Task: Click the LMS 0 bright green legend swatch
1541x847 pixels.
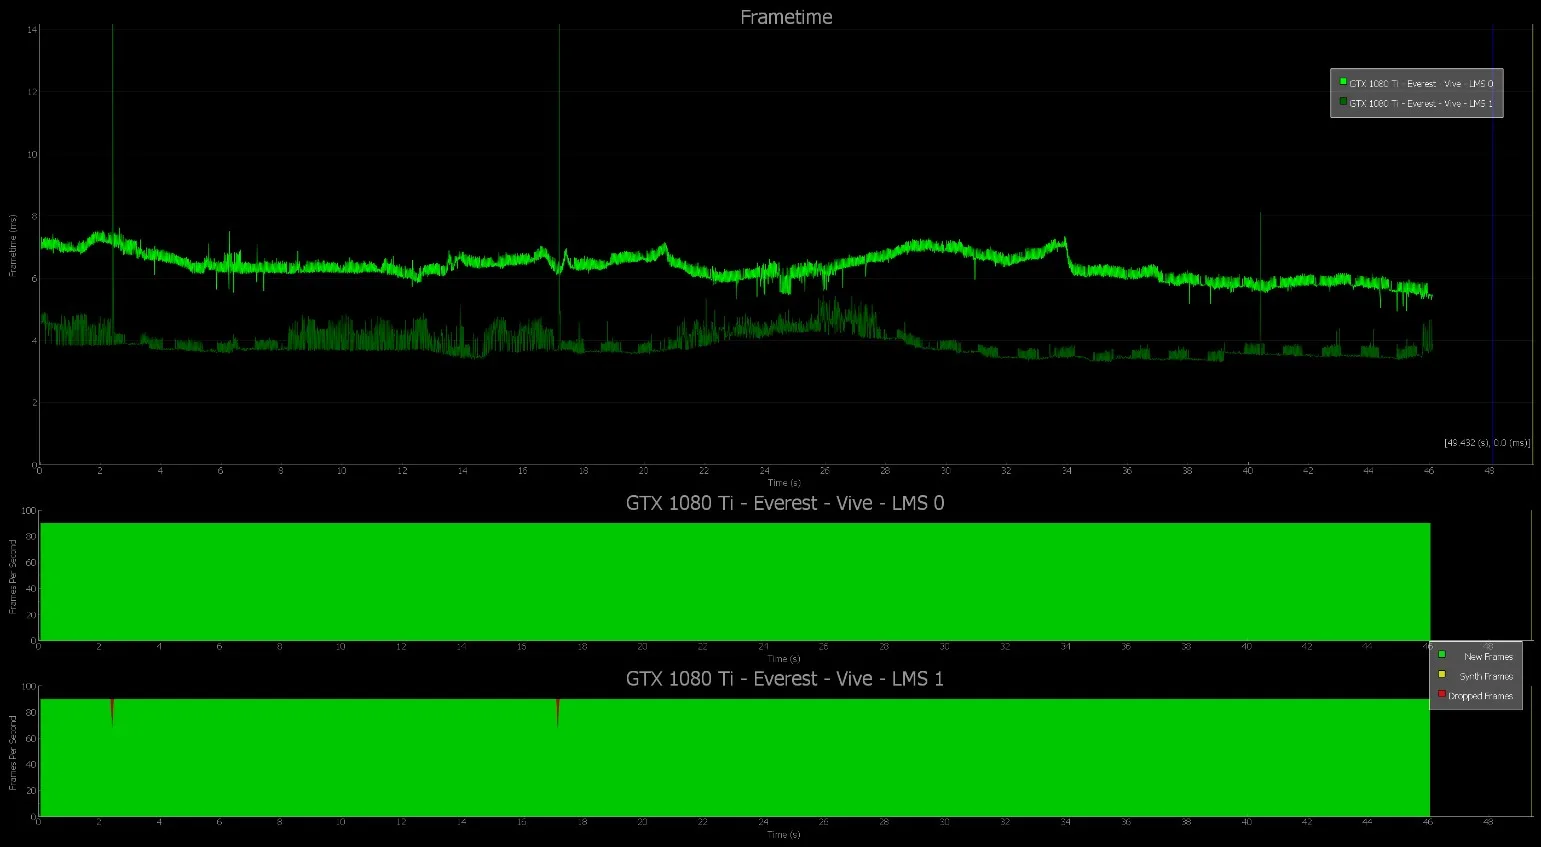Action: coord(1343,82)
